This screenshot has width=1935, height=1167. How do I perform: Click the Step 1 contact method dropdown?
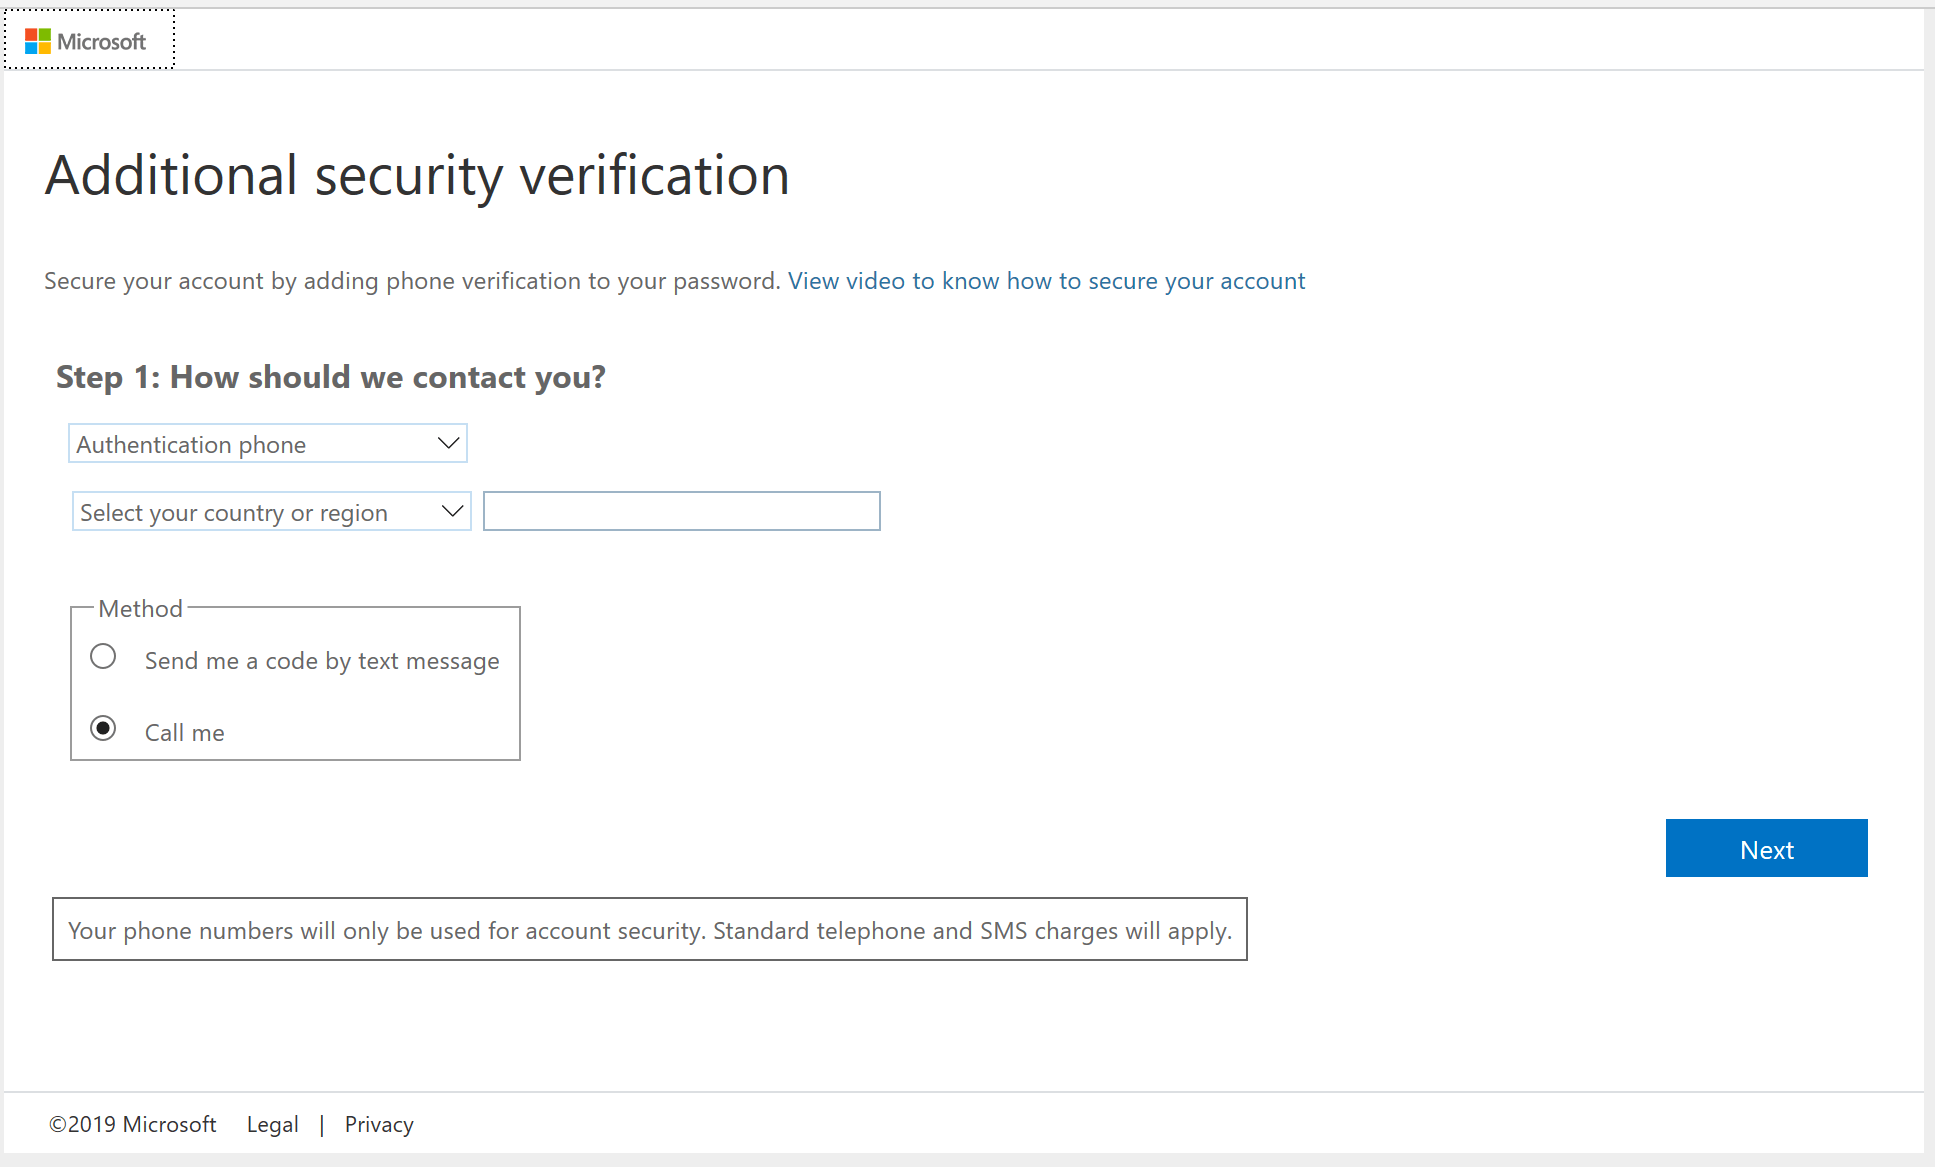tap(268, 442)
